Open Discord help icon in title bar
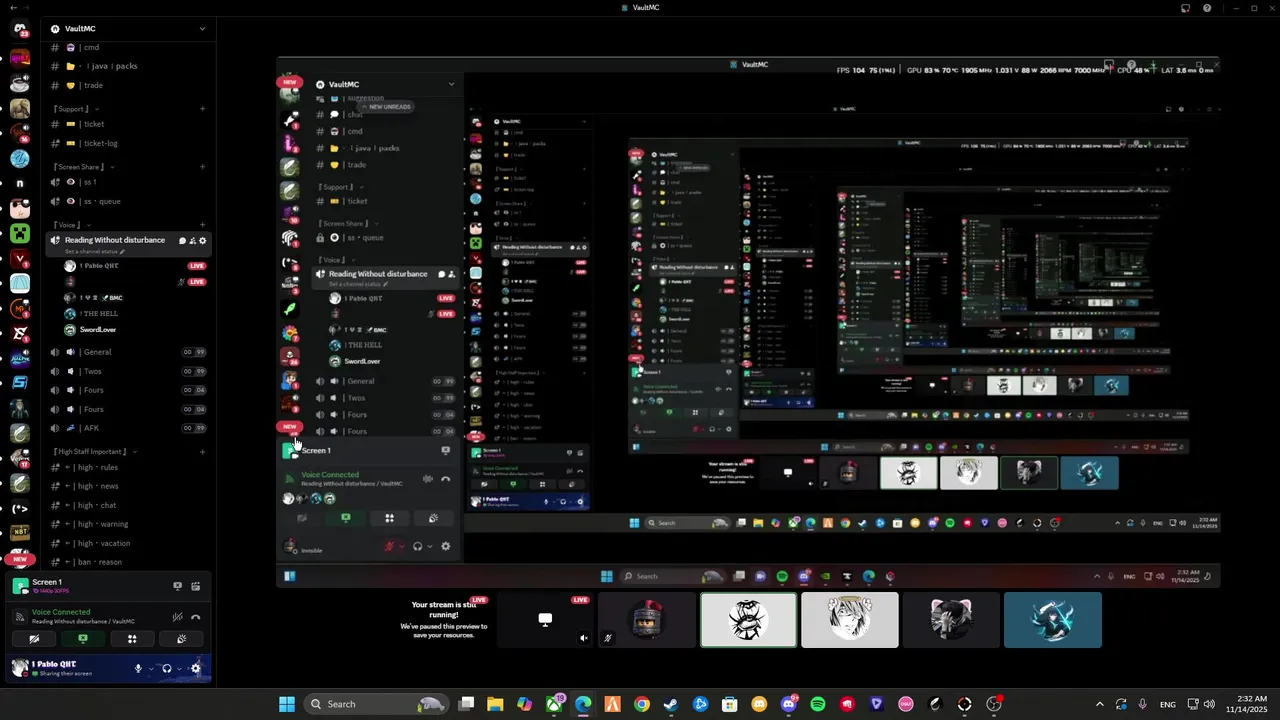The image size is (1280, 720). point(1207,8)
